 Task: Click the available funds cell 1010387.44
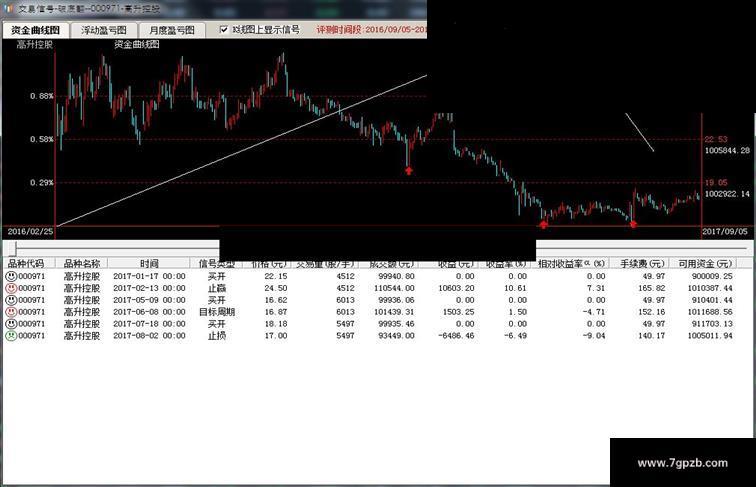coord(710,288)
